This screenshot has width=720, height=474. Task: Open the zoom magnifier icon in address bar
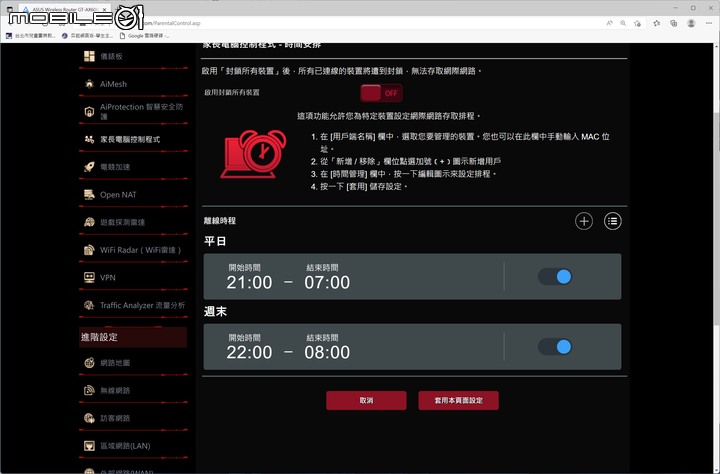point(623,23)
